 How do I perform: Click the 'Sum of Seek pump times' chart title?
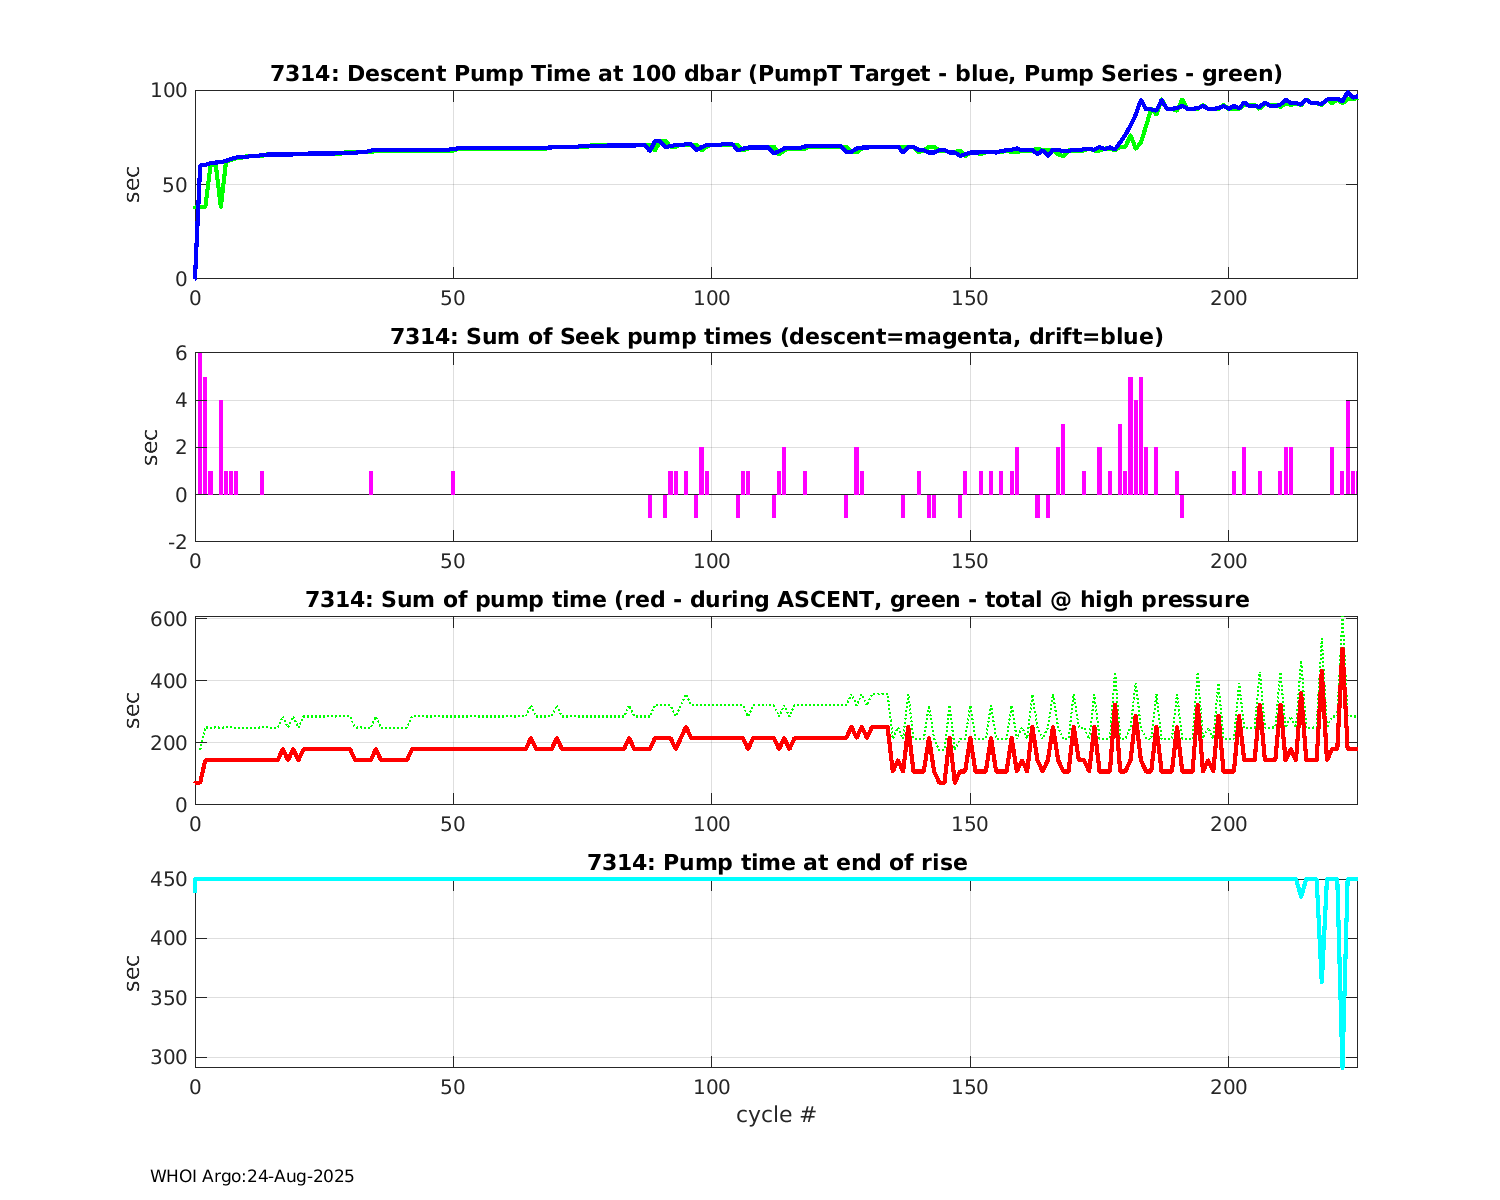776,337
